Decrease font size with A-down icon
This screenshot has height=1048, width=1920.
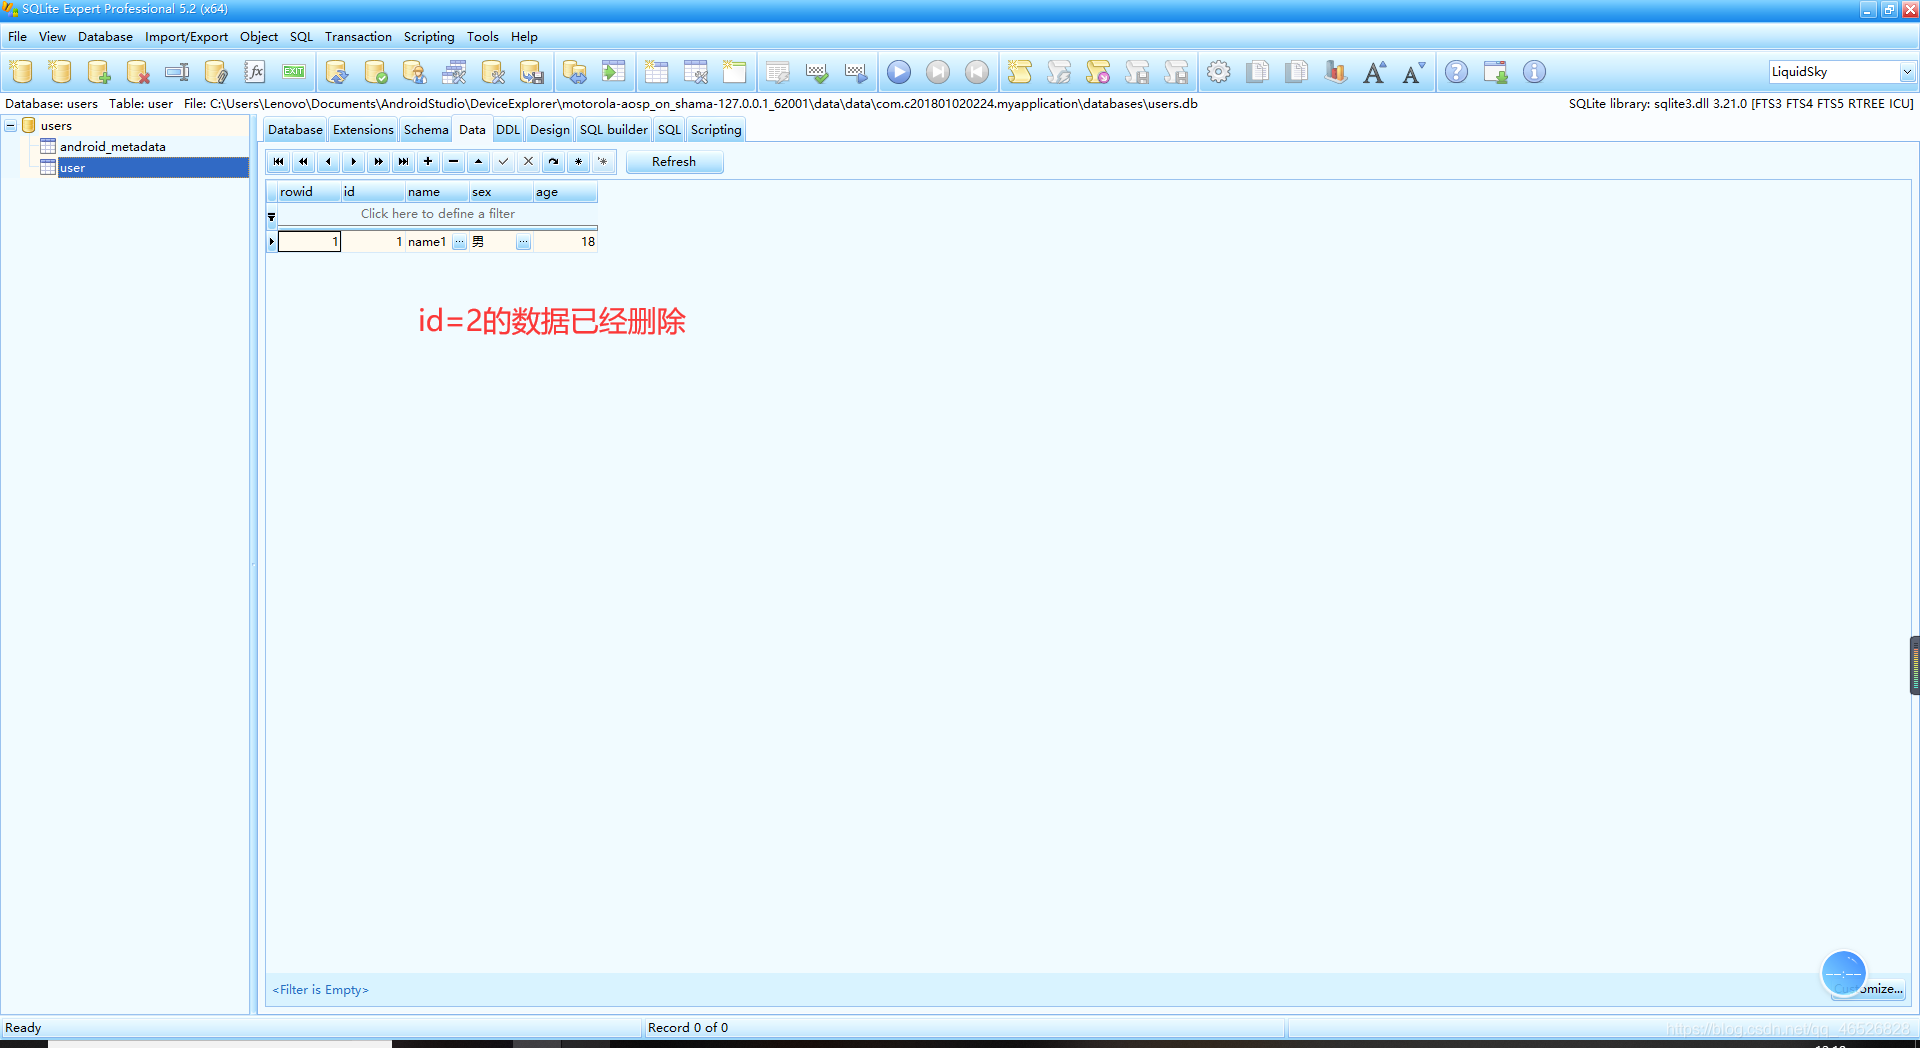pos(1414,72)
